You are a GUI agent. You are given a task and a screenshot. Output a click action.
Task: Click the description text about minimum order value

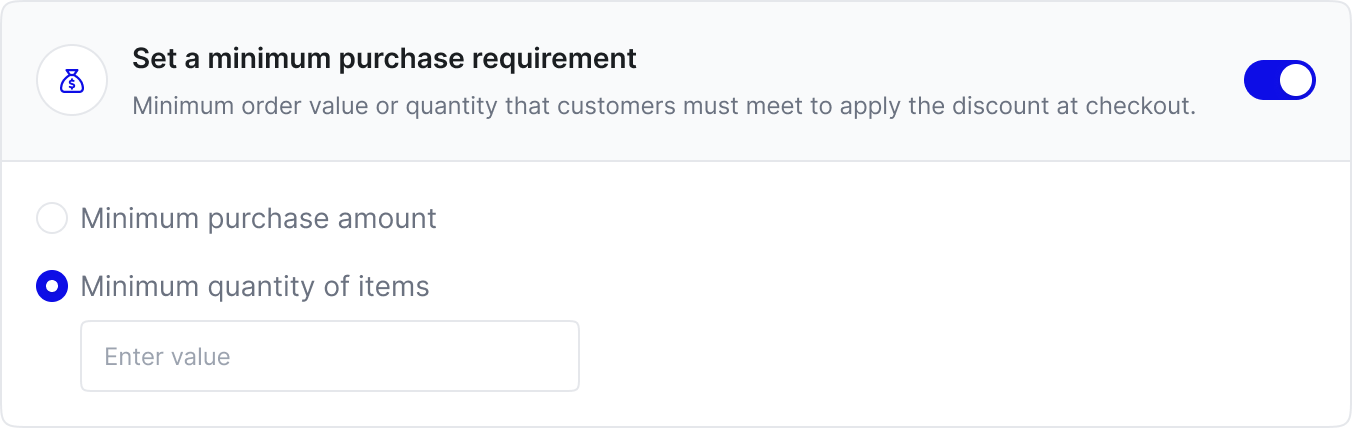pos(663,106)
